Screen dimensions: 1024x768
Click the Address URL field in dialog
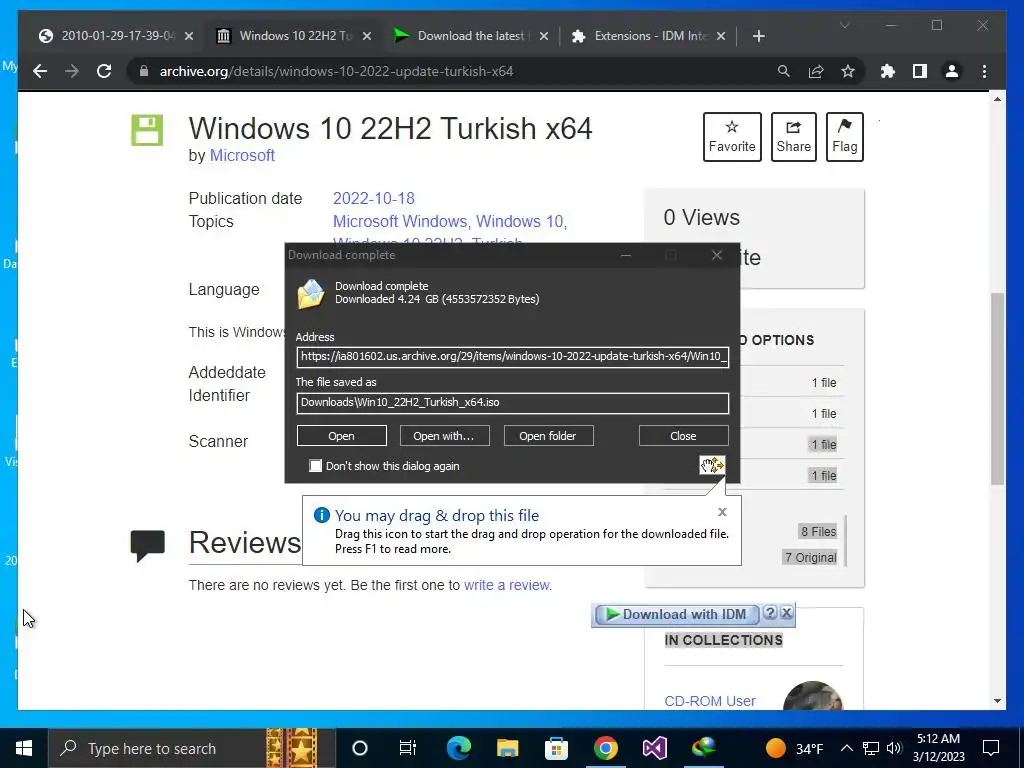(513, 357)
